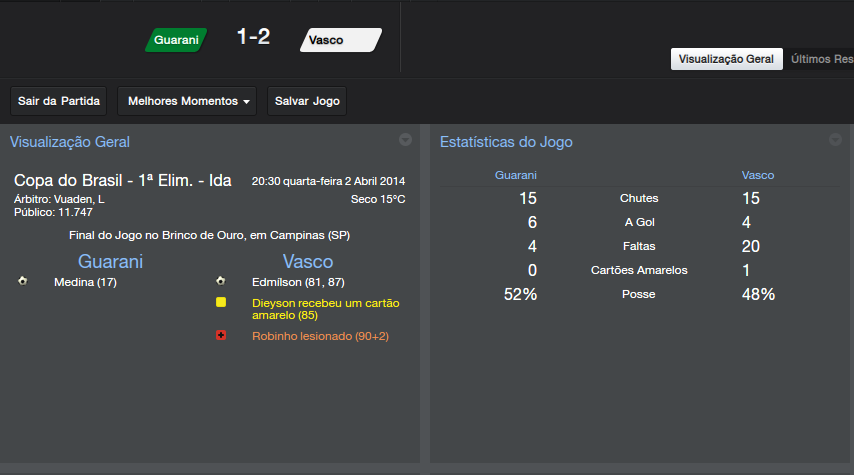The width and height of the screenshot is (854, 475).
Task: Click scorer name Medina (17)
Action: pyautogui.click(x=85, y=283)
